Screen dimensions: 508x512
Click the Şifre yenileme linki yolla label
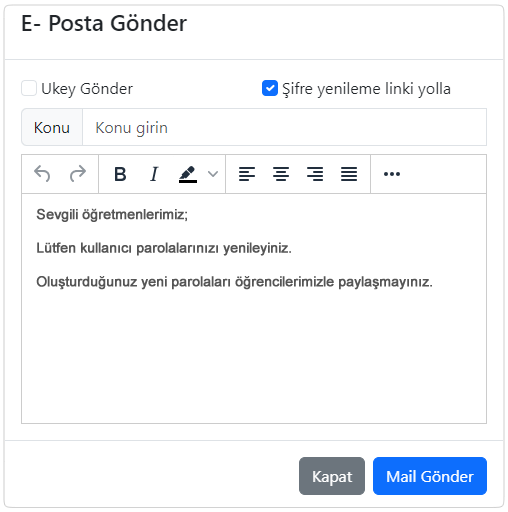point(366,89)
